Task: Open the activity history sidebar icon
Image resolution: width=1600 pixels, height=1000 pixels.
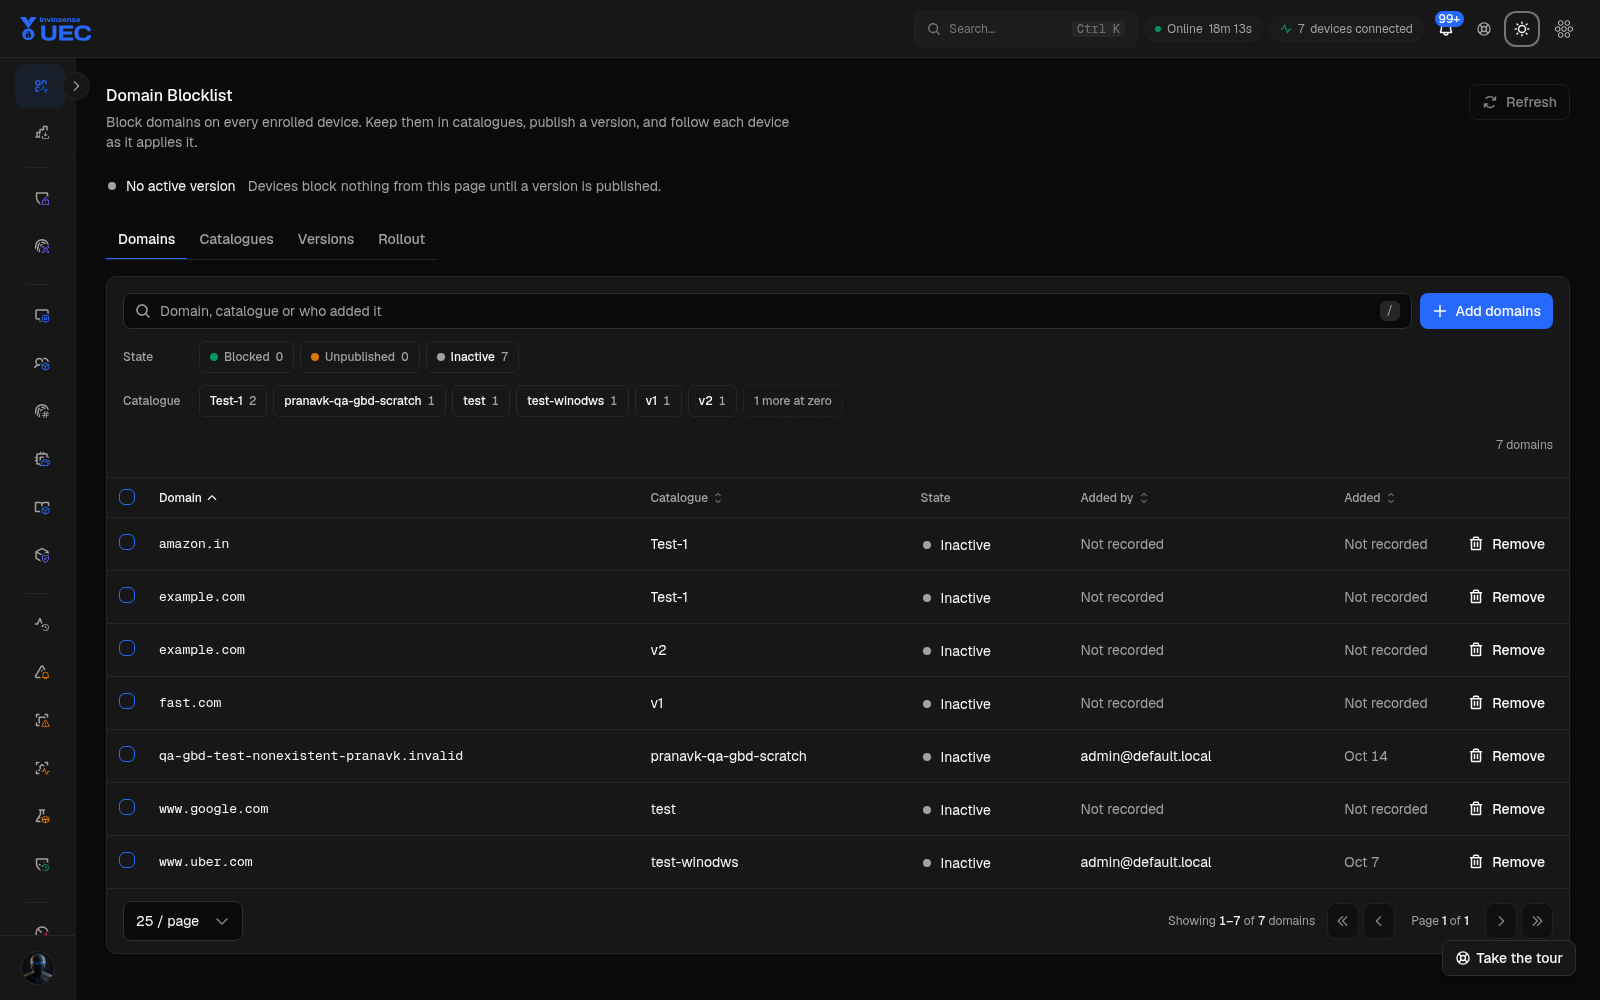Action: click(41, 624)
